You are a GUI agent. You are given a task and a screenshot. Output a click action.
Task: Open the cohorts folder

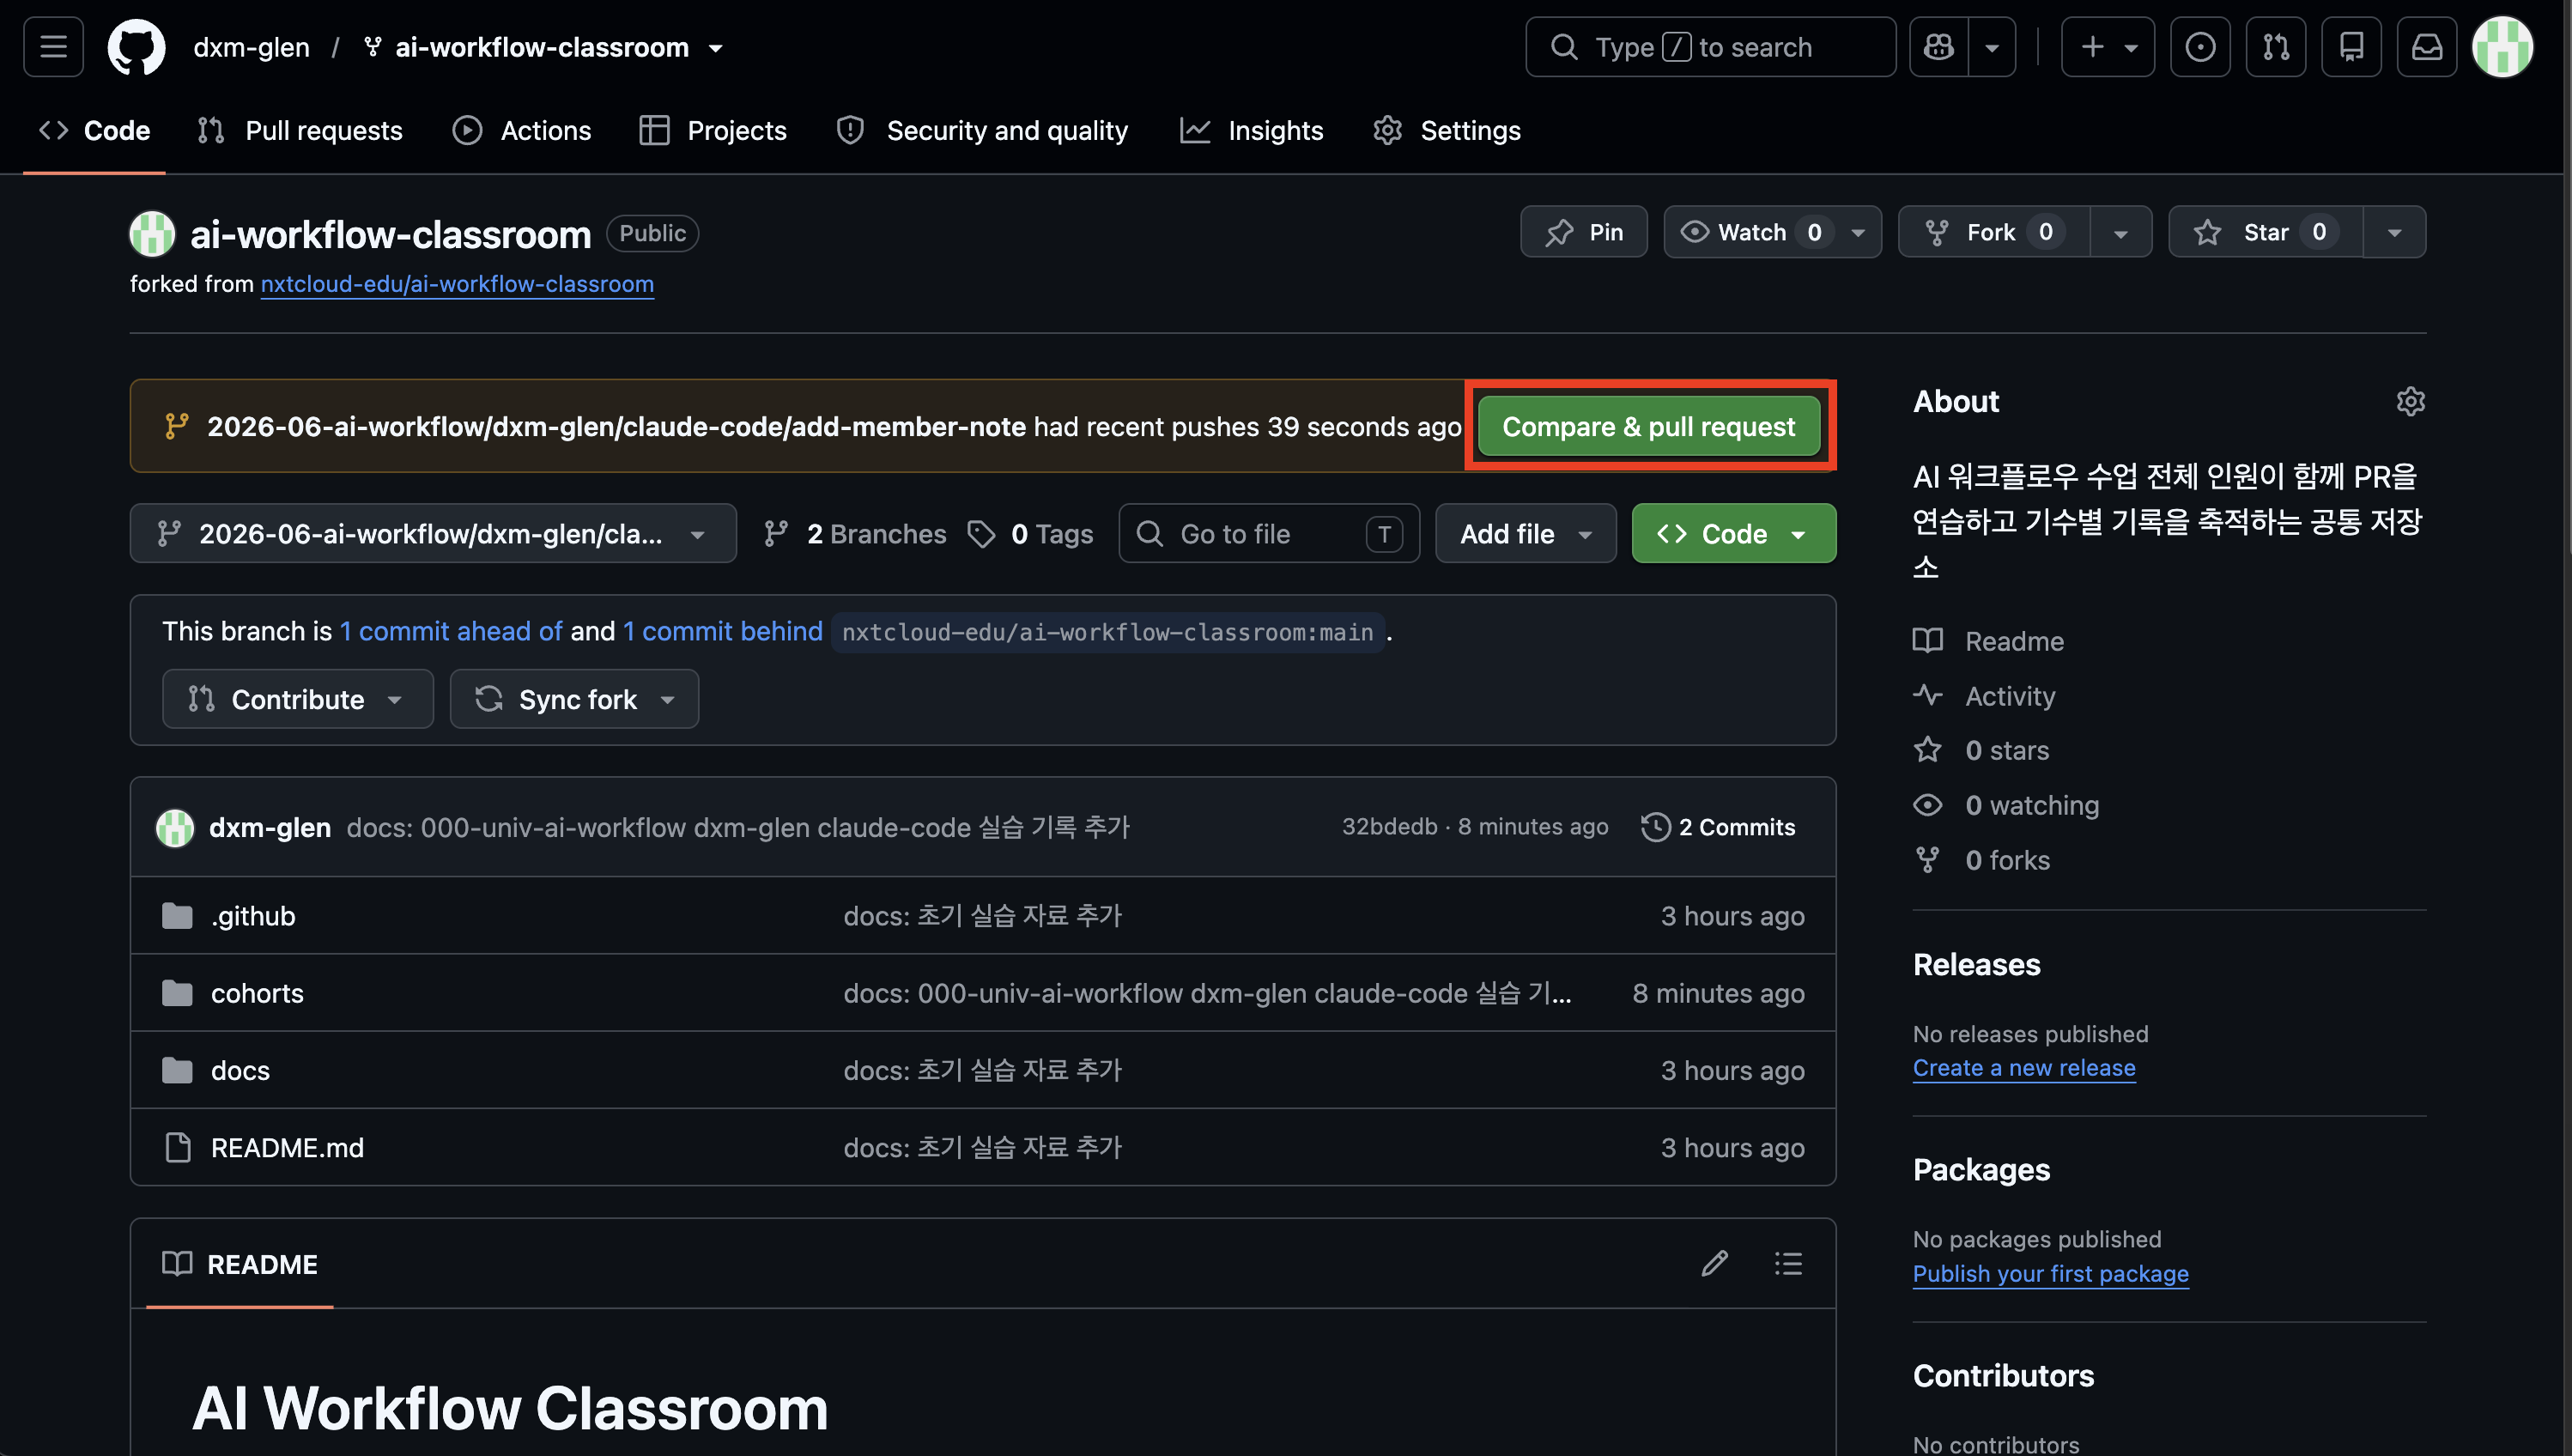coord(257,993)
